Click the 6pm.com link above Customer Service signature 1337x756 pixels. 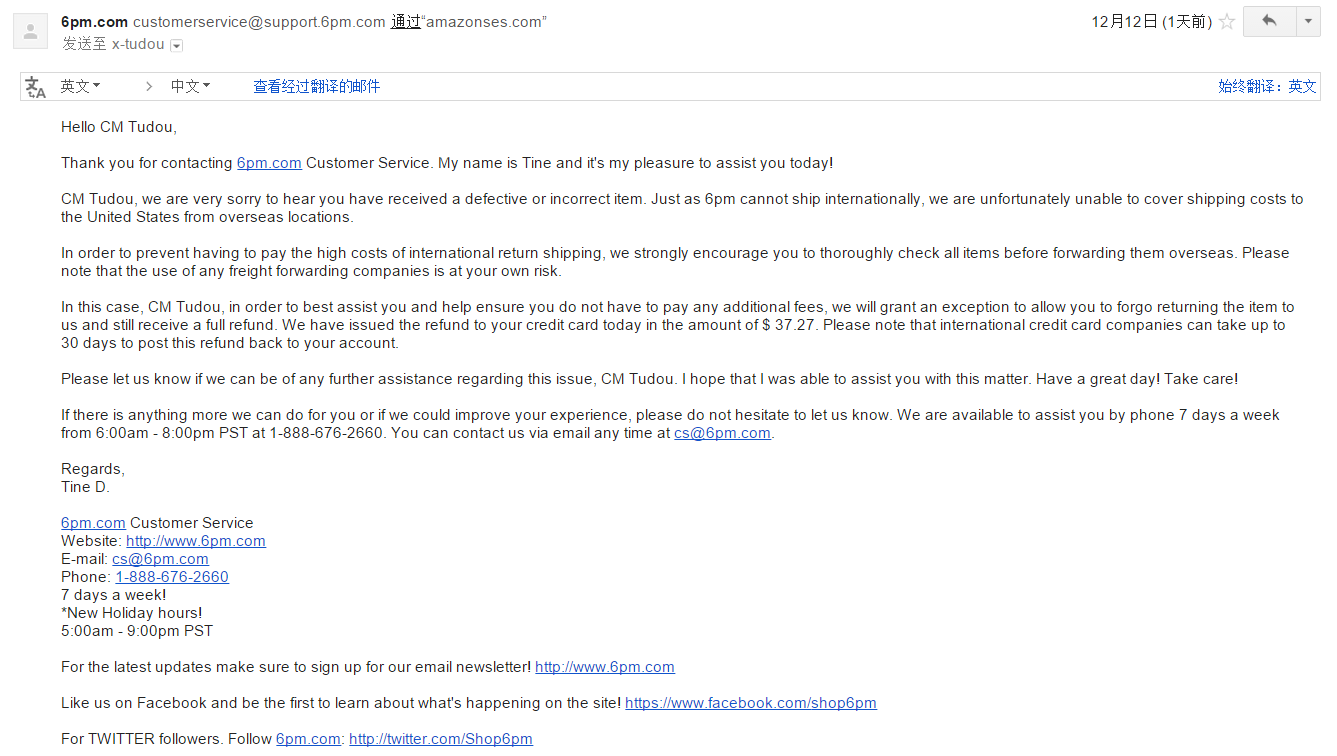pos(93,523)
